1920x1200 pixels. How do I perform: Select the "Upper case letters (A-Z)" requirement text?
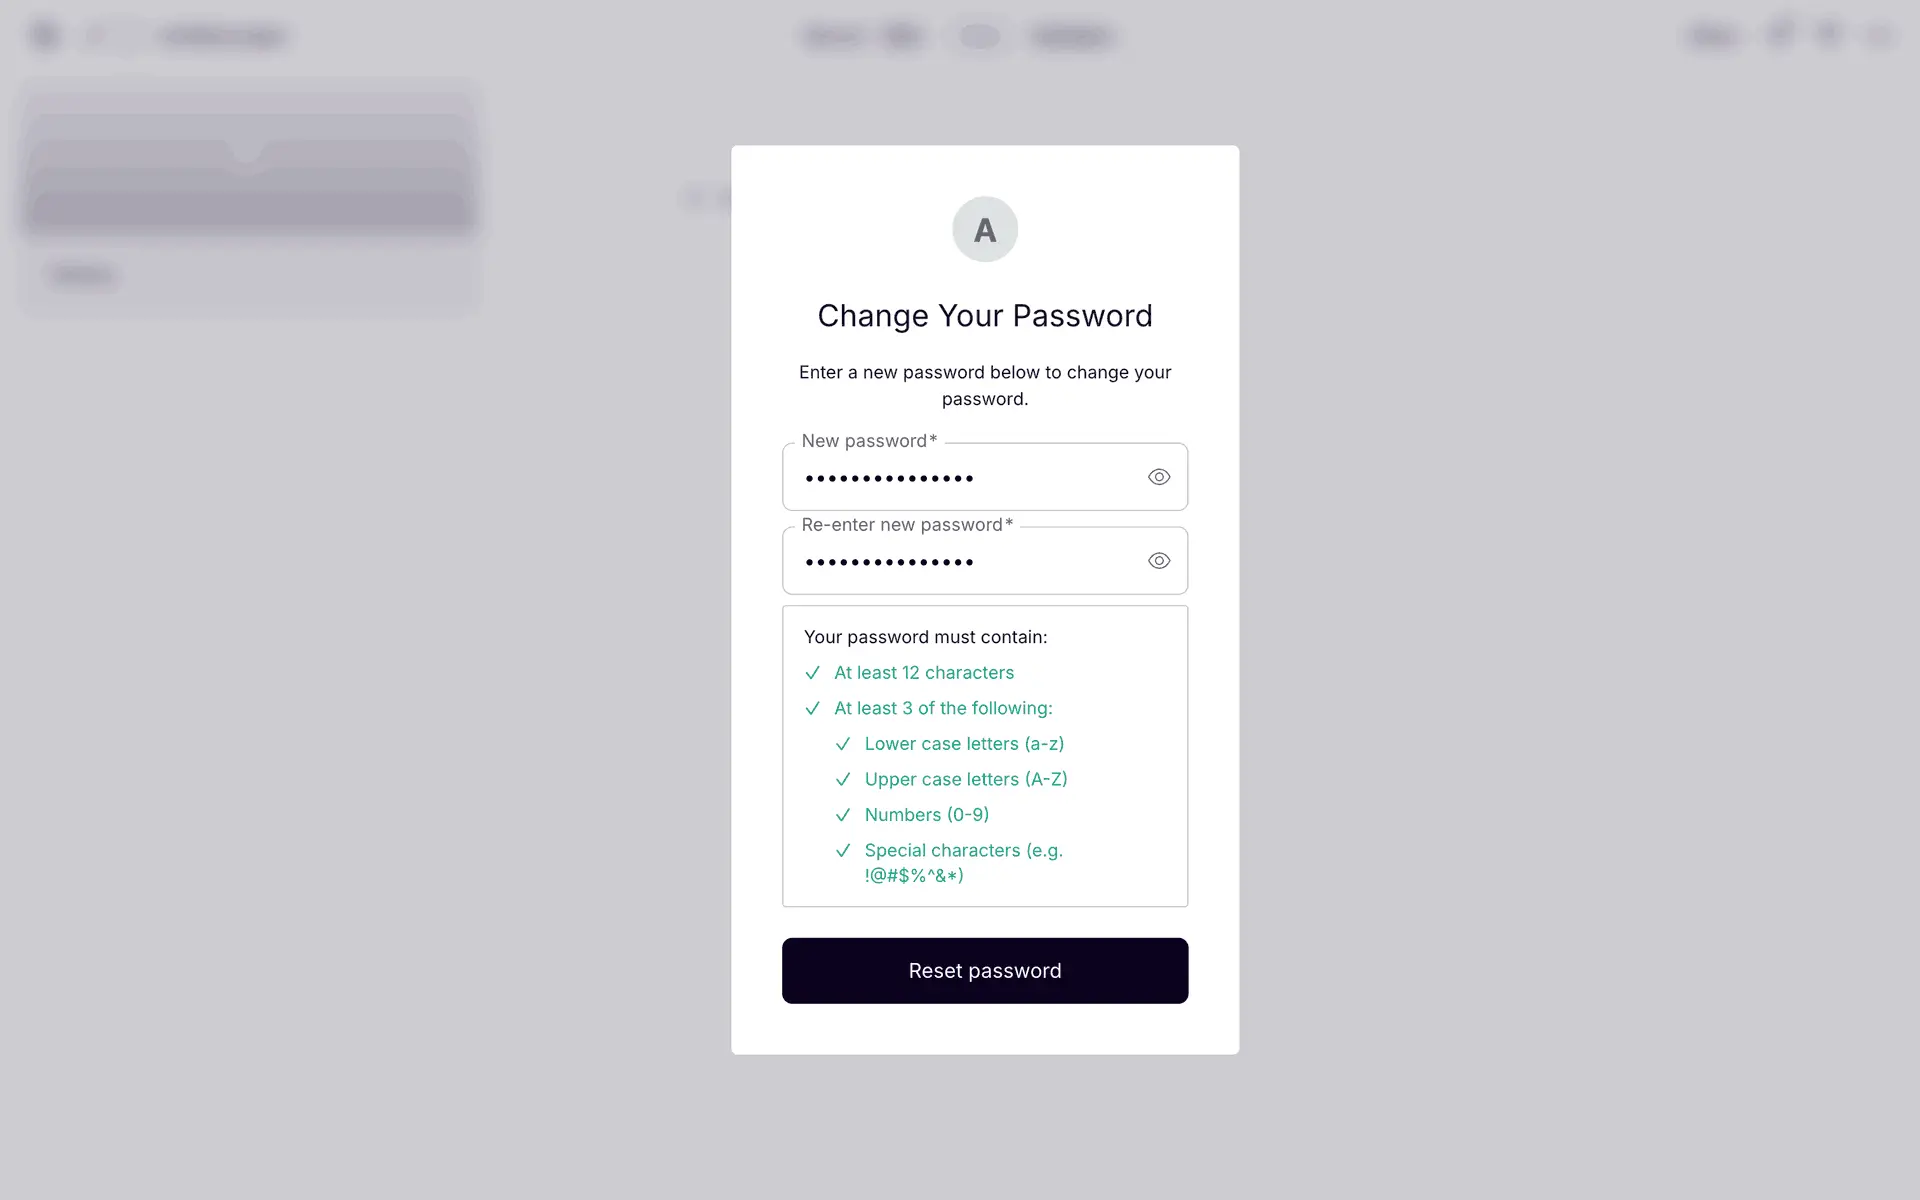pos(966,779)
